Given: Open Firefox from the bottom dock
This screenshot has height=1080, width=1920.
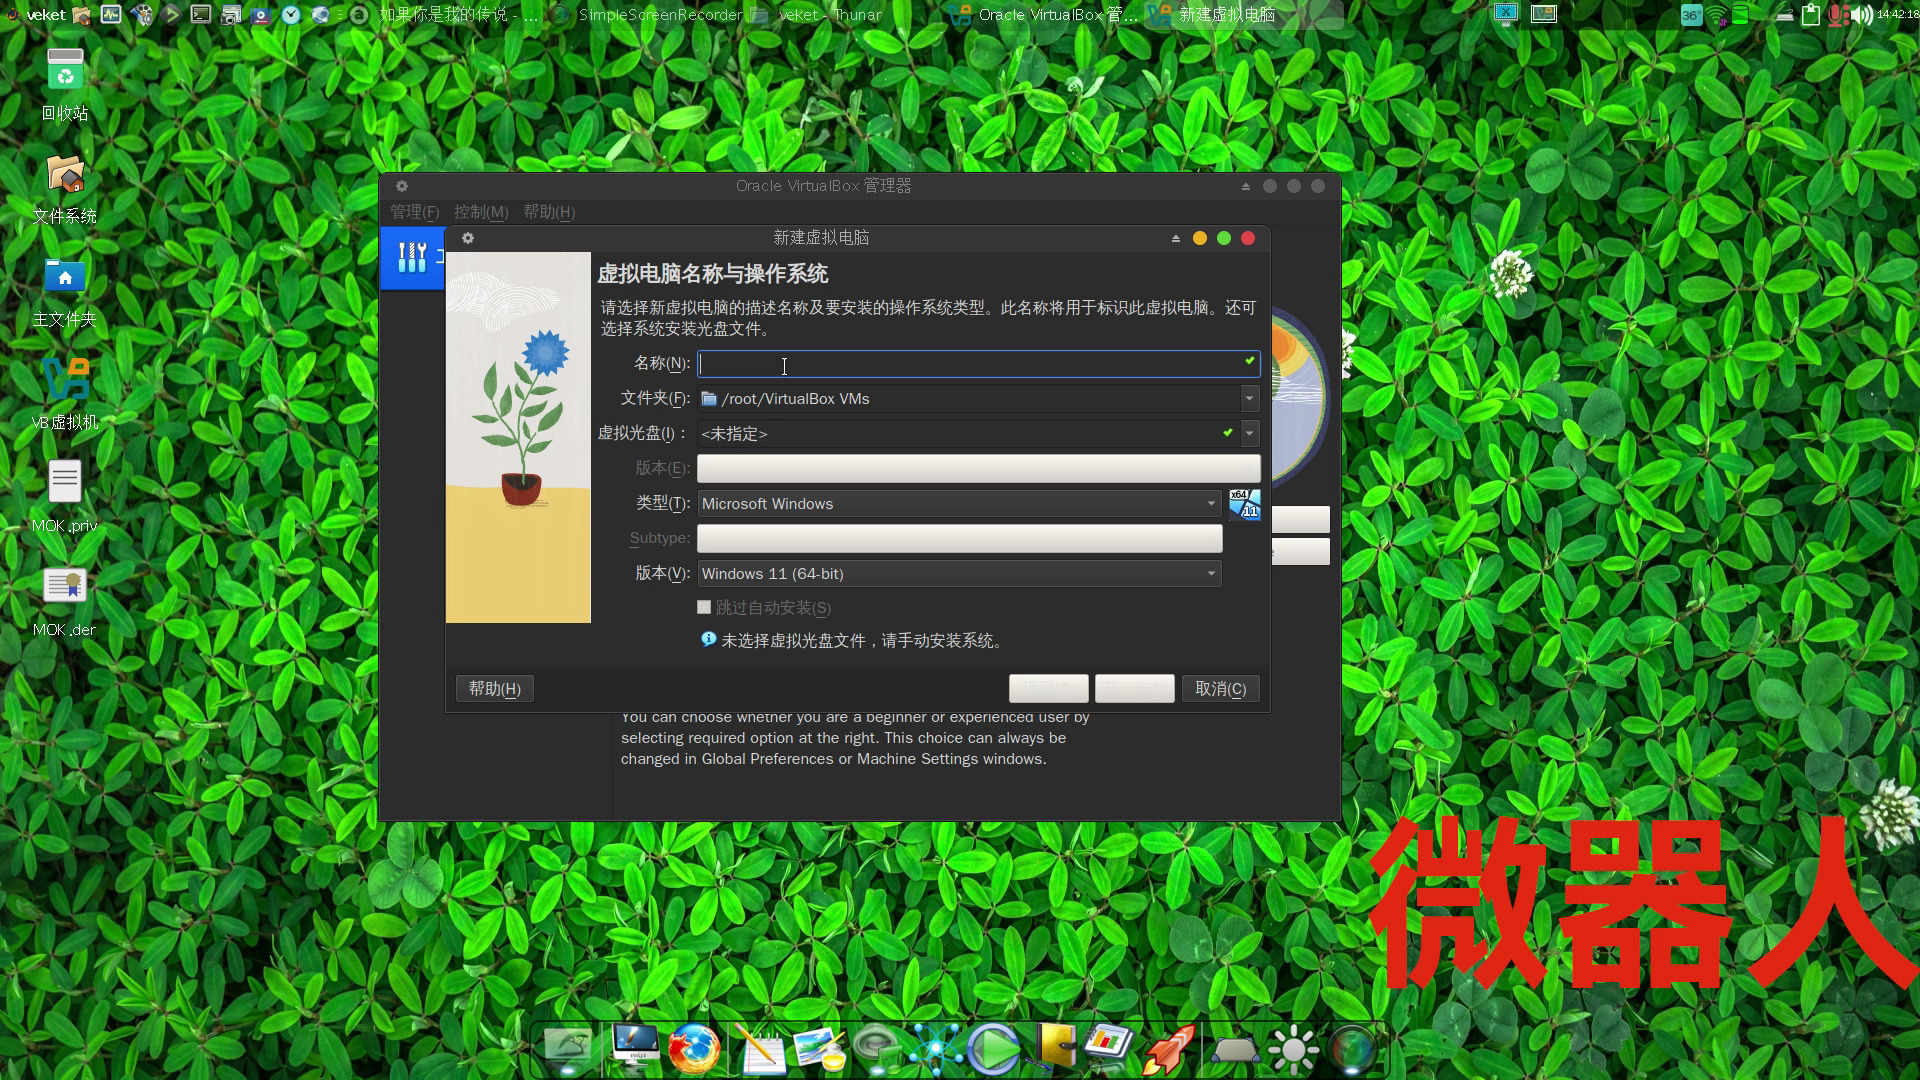Looking at the screenshot, I should [x=694, y=1049].
